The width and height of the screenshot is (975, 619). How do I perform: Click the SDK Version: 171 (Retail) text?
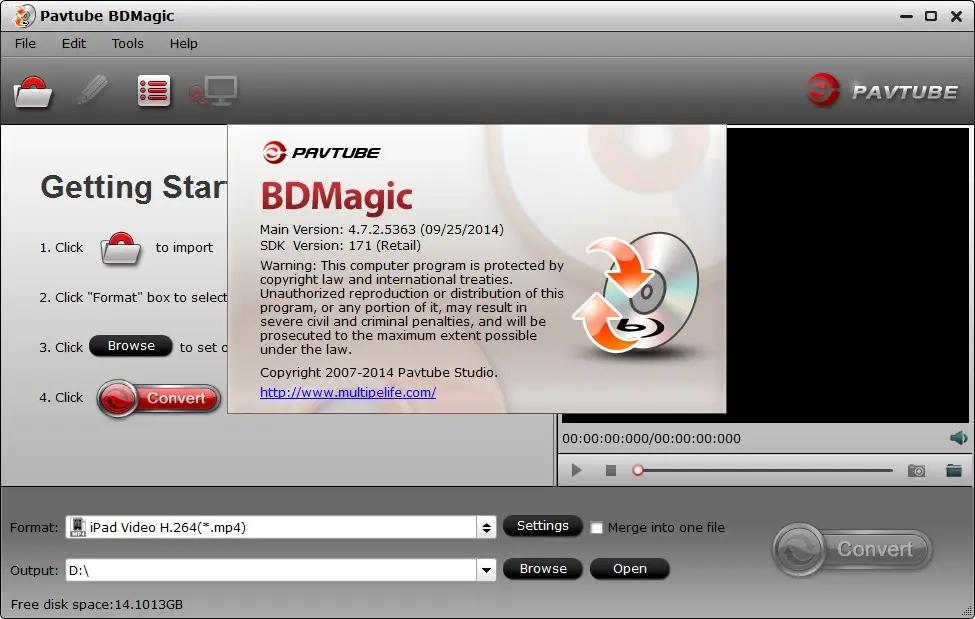[340, 246]
